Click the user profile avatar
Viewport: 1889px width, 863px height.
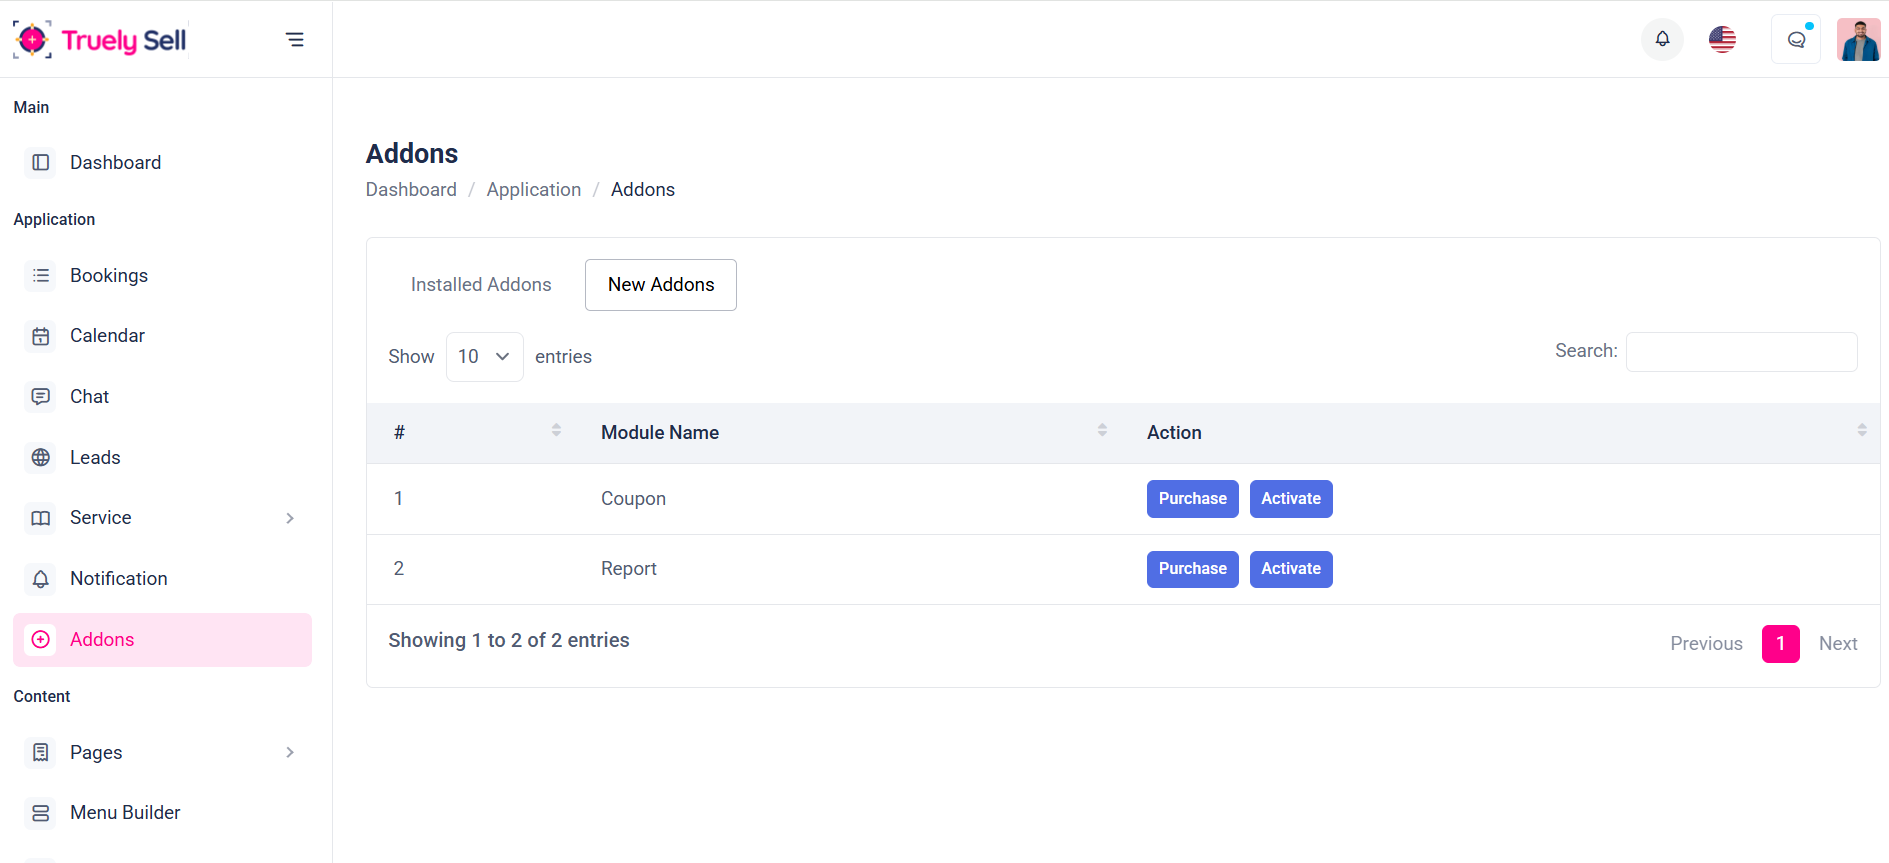[x=1858, y=40]
